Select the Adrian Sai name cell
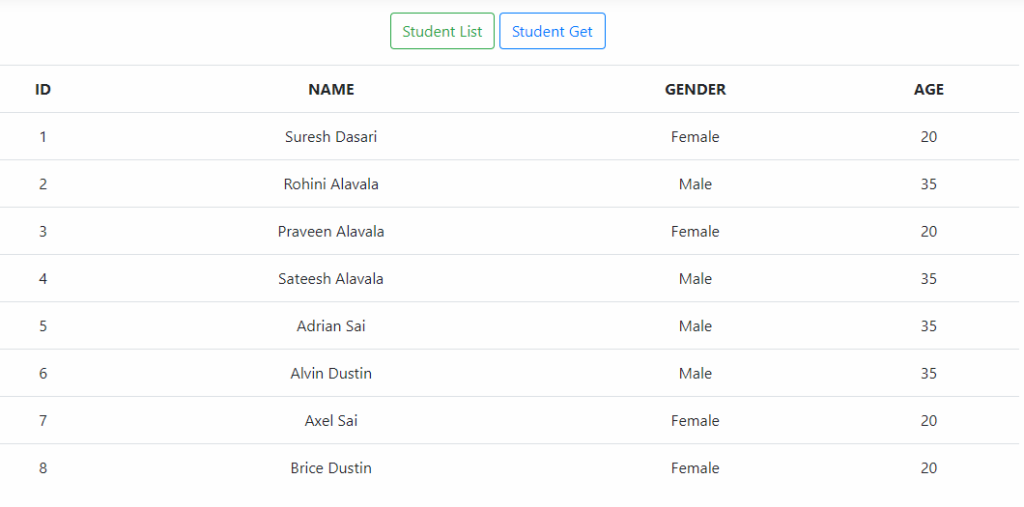Screen dimensions: 1024x507 (x=331, y=326)
